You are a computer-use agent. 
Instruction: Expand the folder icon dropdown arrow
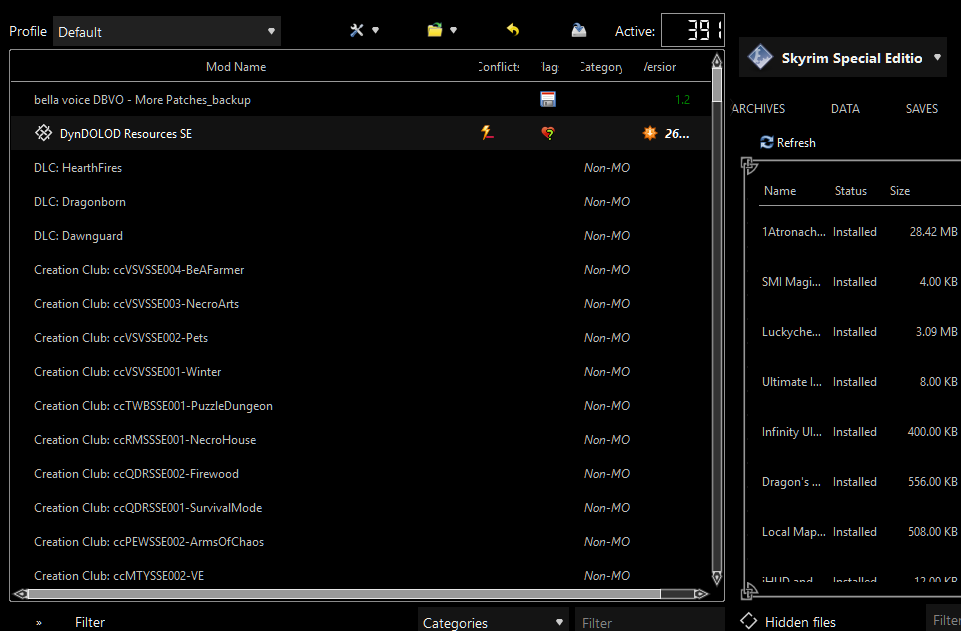454,30
